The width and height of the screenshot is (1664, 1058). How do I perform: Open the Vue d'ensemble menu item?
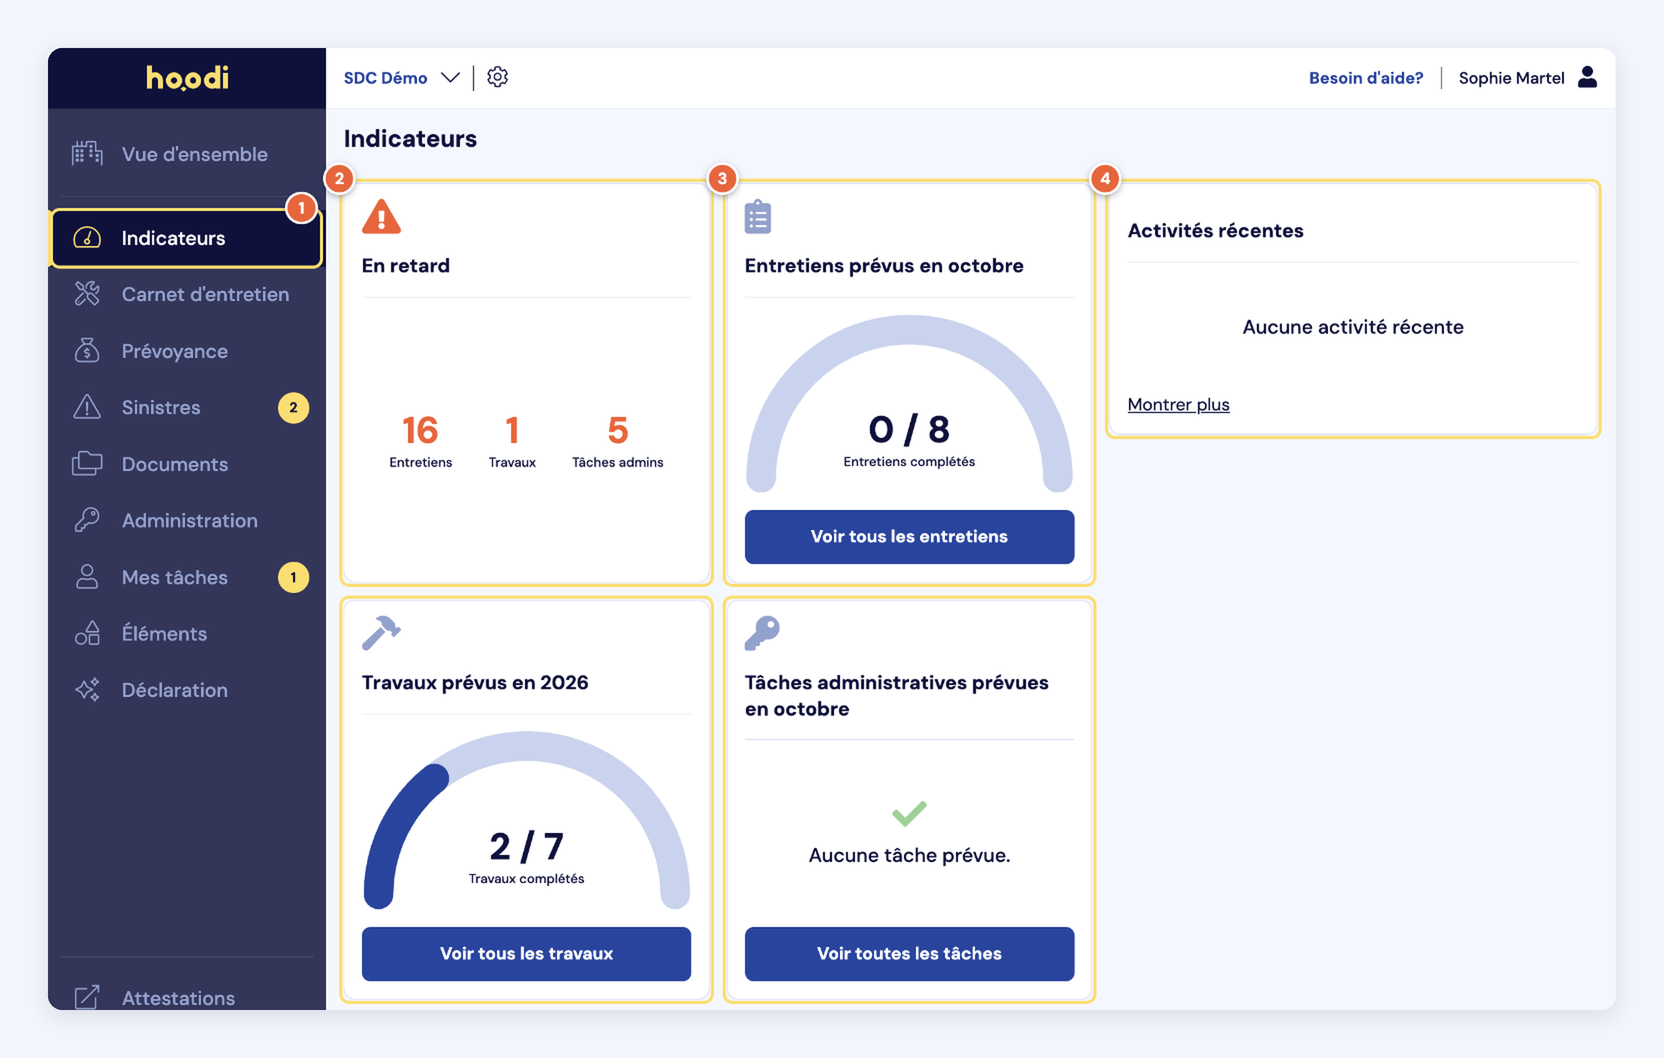coord(187,154)
